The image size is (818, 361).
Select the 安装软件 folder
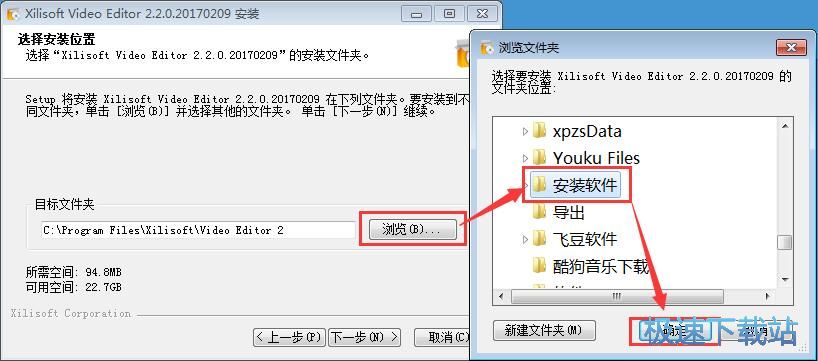(585, 185)
